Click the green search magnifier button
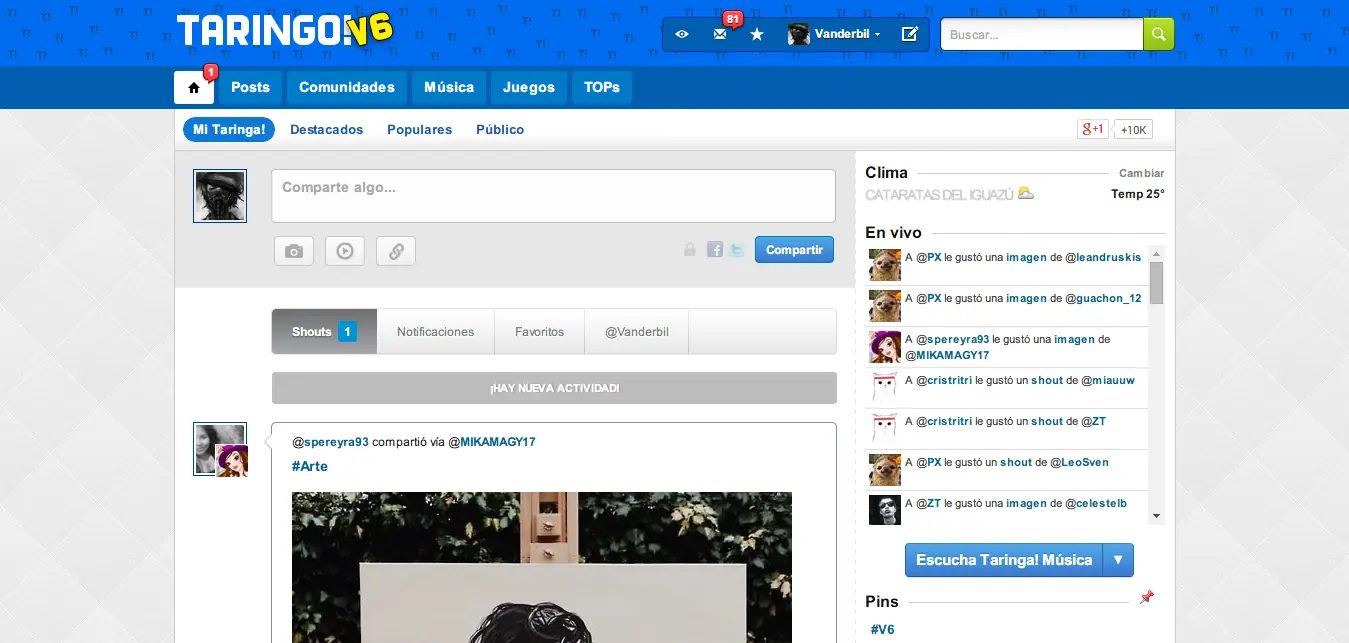Image resolution: width=1349 pixels, height=643 pixels. (x=1158, y=34)
